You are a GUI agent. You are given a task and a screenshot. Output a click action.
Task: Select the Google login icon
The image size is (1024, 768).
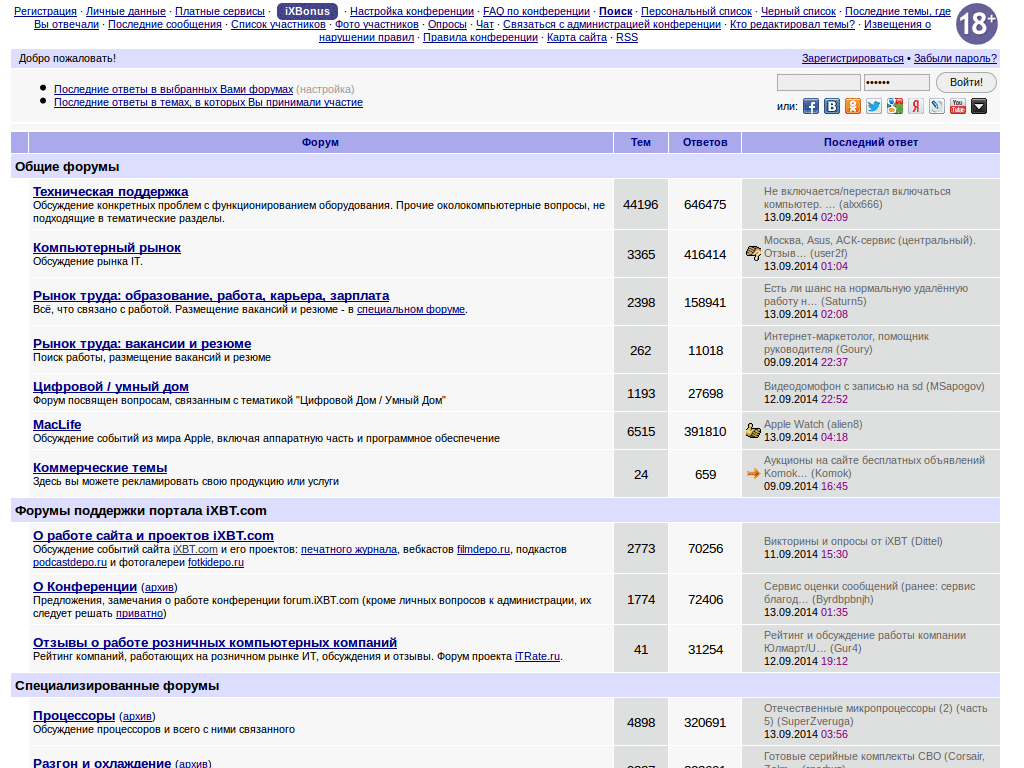894,105
